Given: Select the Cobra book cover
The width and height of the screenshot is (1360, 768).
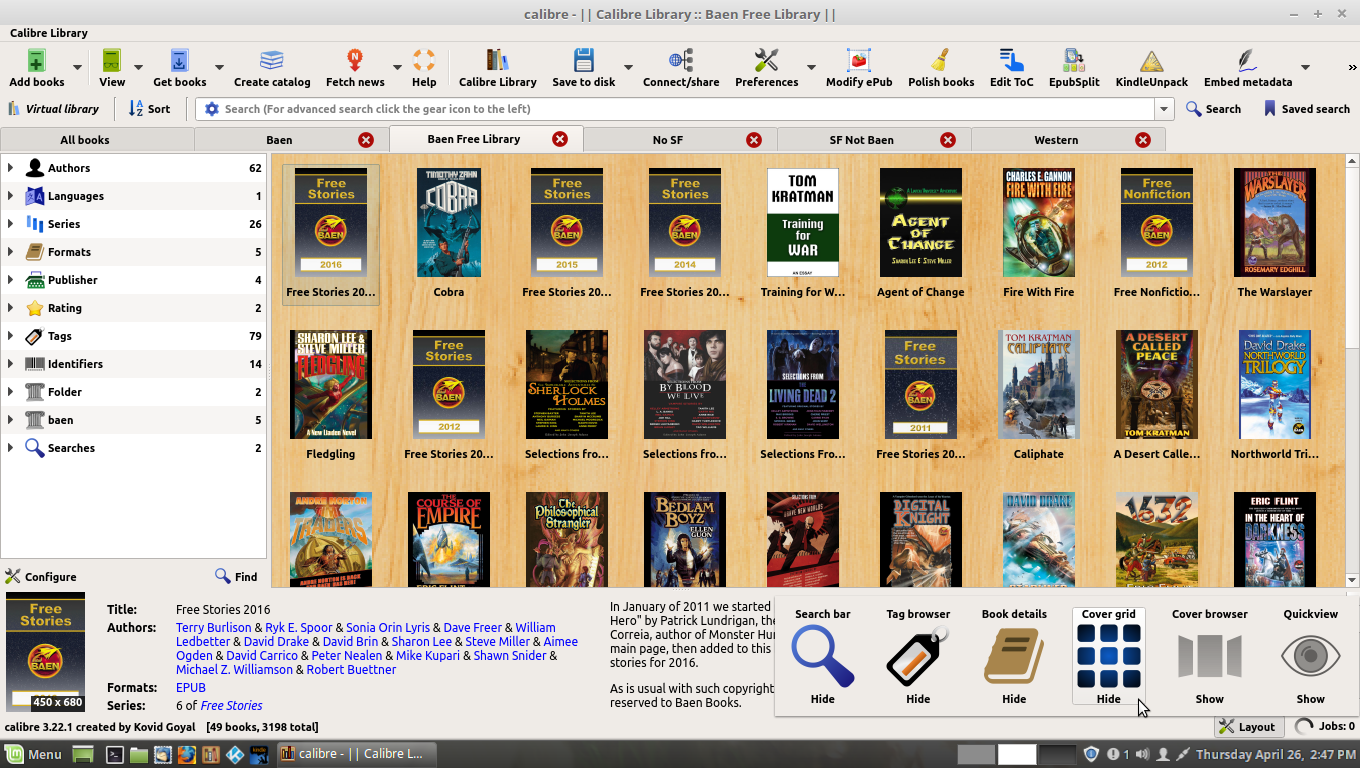Looking at the screenshot, I should pyautogui.click(x=449, y=223).
